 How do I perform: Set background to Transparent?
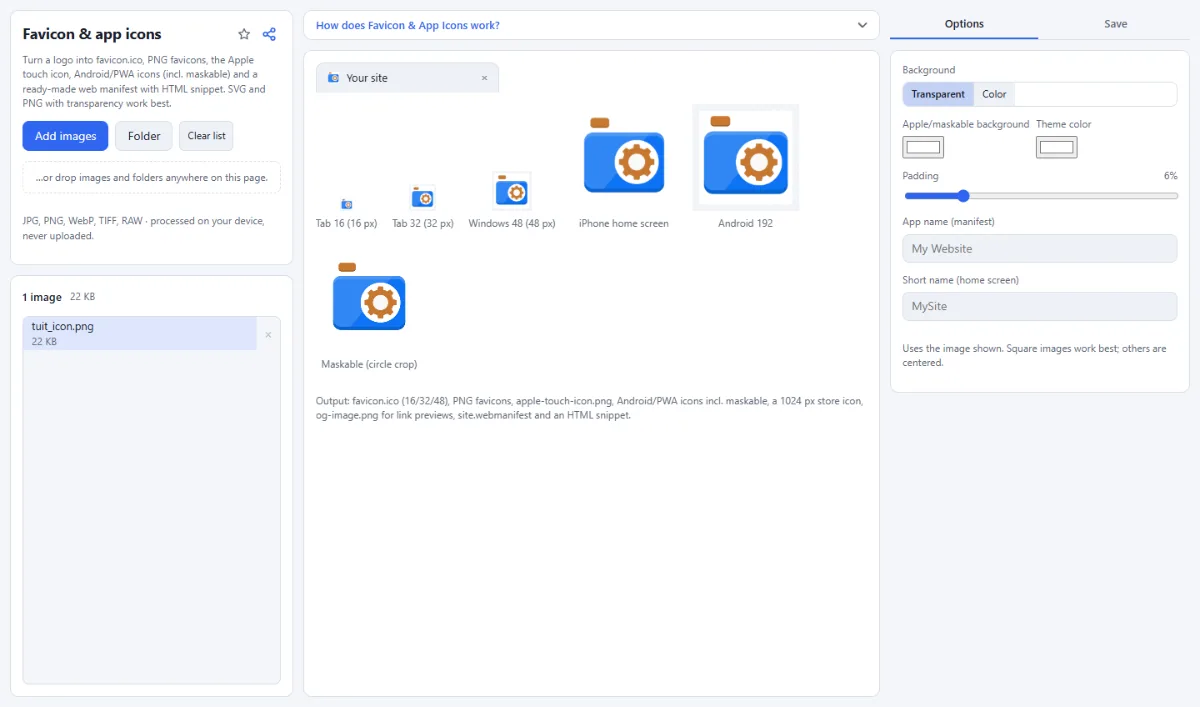938,94
